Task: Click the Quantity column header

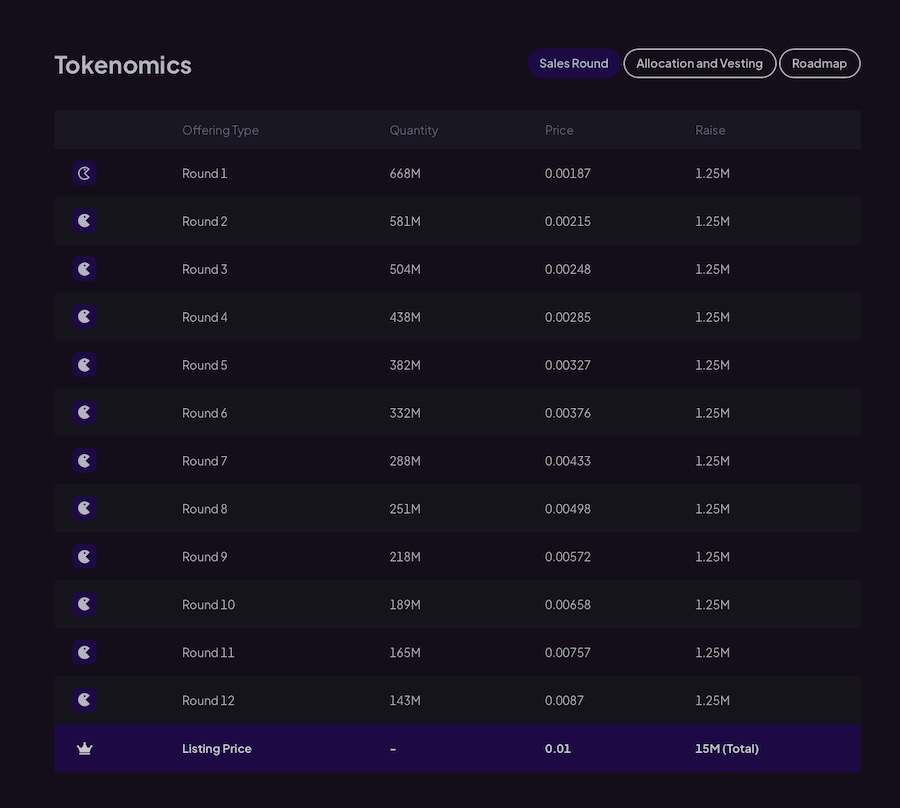Action: click(x=413, y=130)
